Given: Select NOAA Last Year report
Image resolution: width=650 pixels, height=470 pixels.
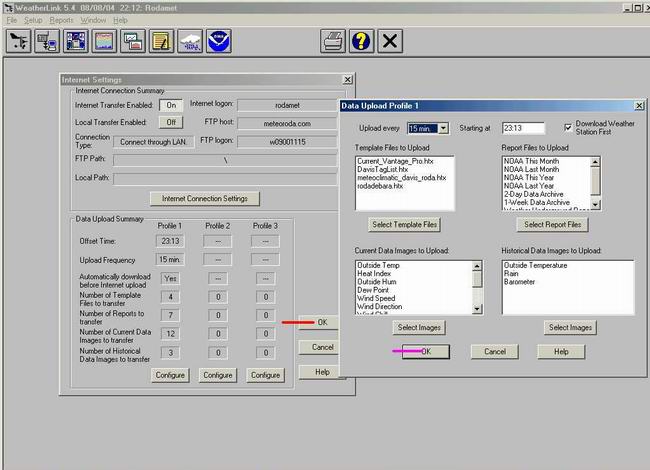Looking at the screenshot, I should pos(529,186).
